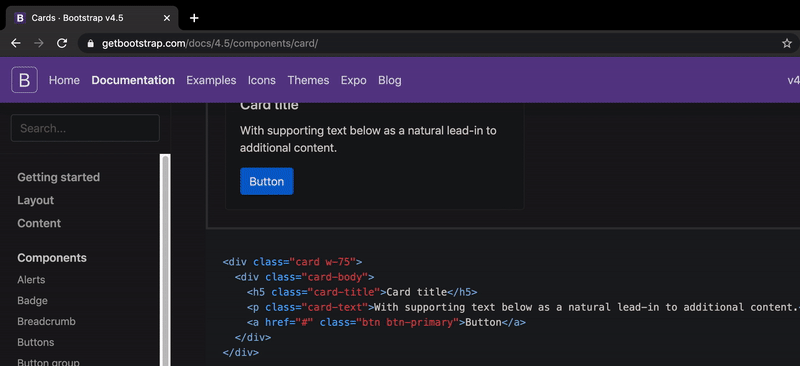Go to the Icons navbar link
Image resolution: width=800 pixels, height=366 pixels.
click(262, 80)
